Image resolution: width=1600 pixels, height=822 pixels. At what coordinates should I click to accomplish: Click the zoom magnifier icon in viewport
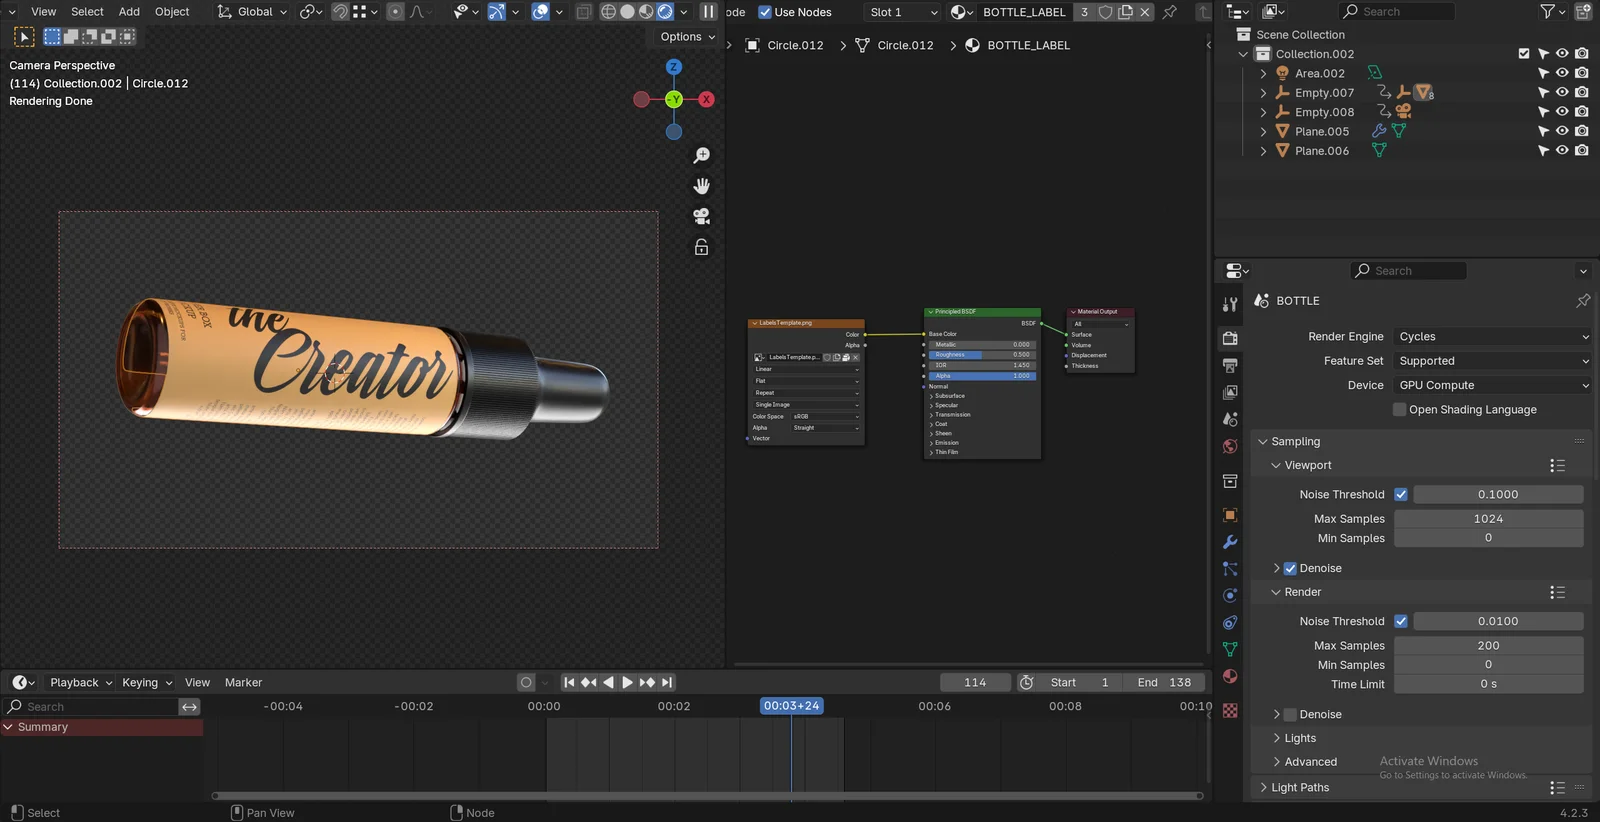click(x=702, y=156)
